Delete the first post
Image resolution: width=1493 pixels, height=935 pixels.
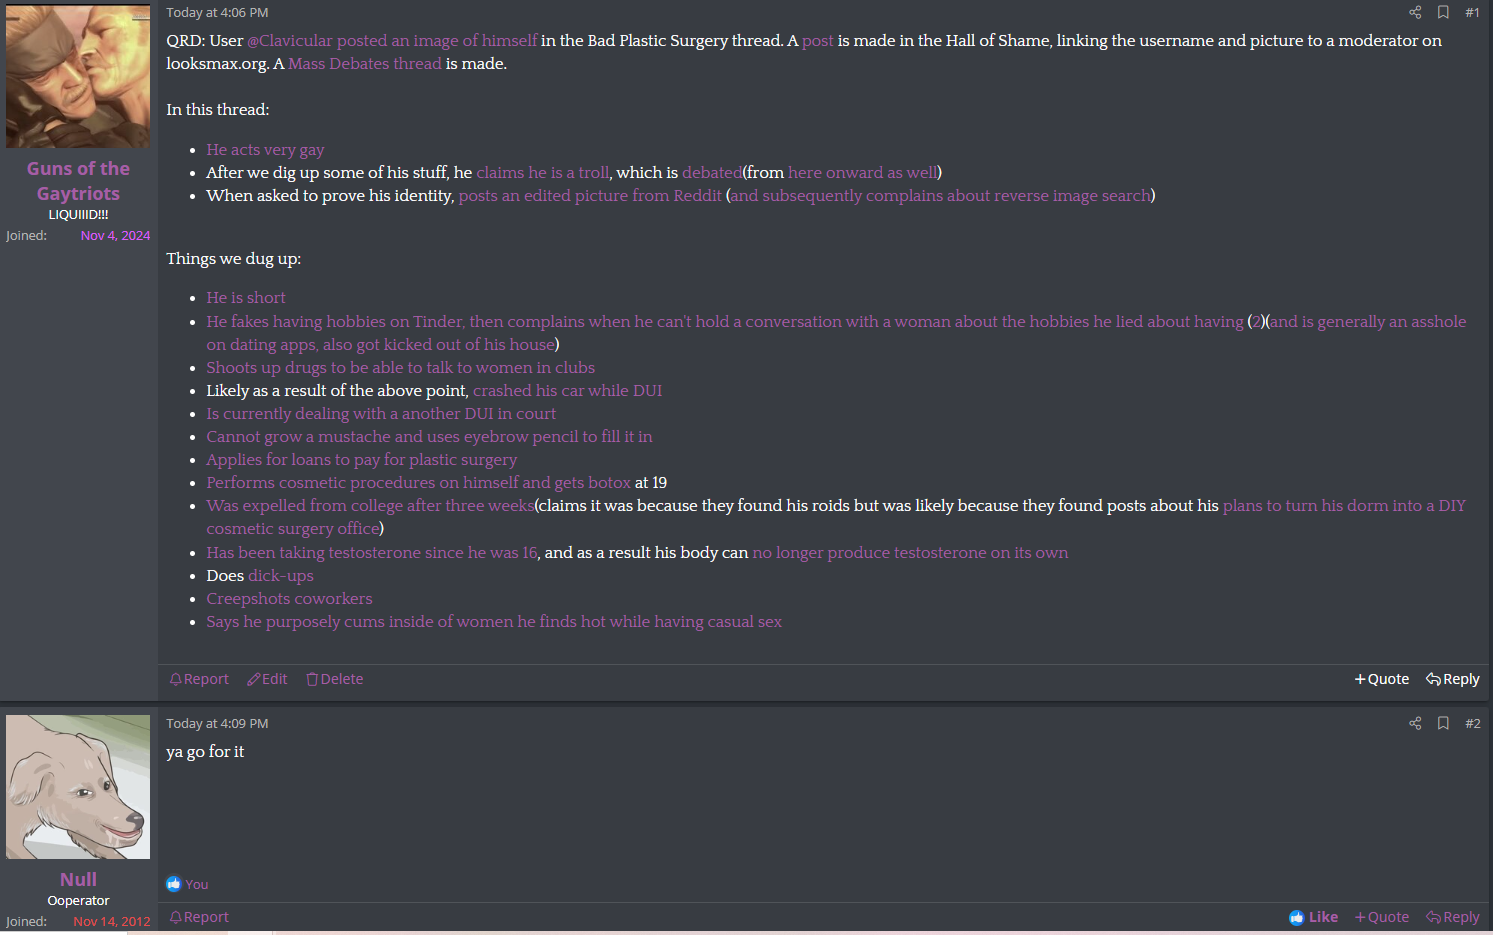[335, 679]
